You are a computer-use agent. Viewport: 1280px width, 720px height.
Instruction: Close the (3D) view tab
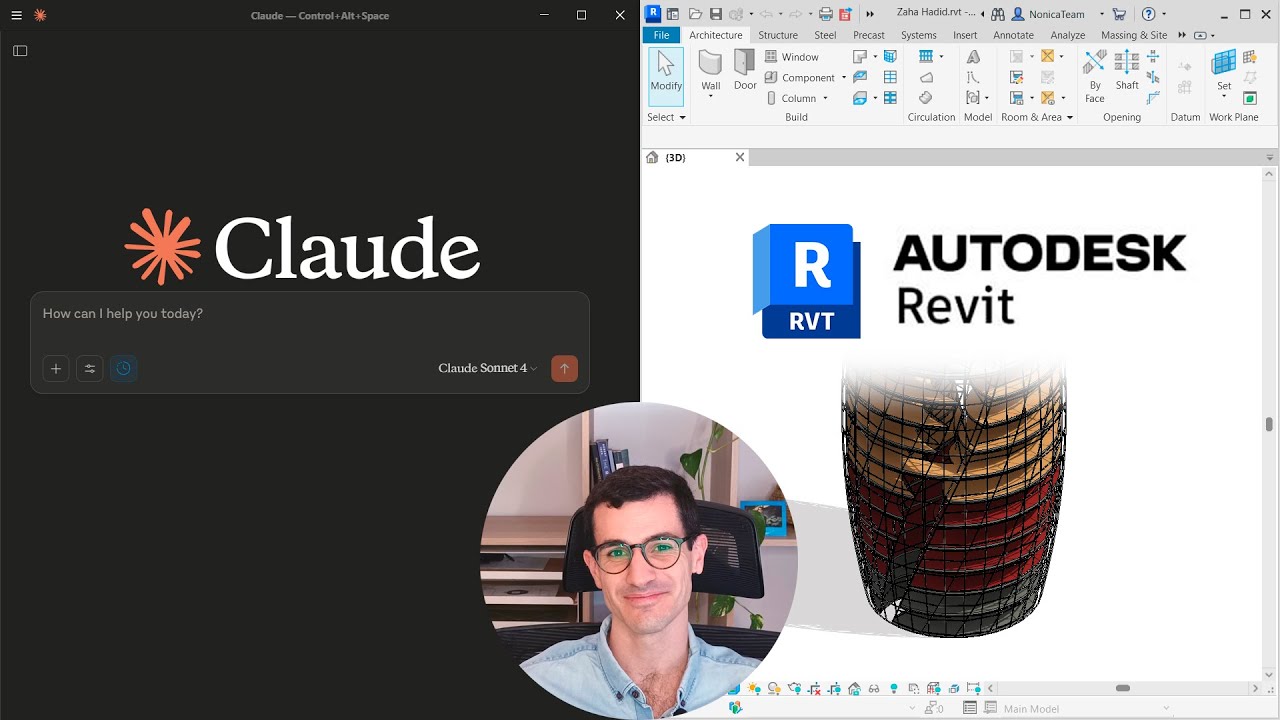pos(740,157)
